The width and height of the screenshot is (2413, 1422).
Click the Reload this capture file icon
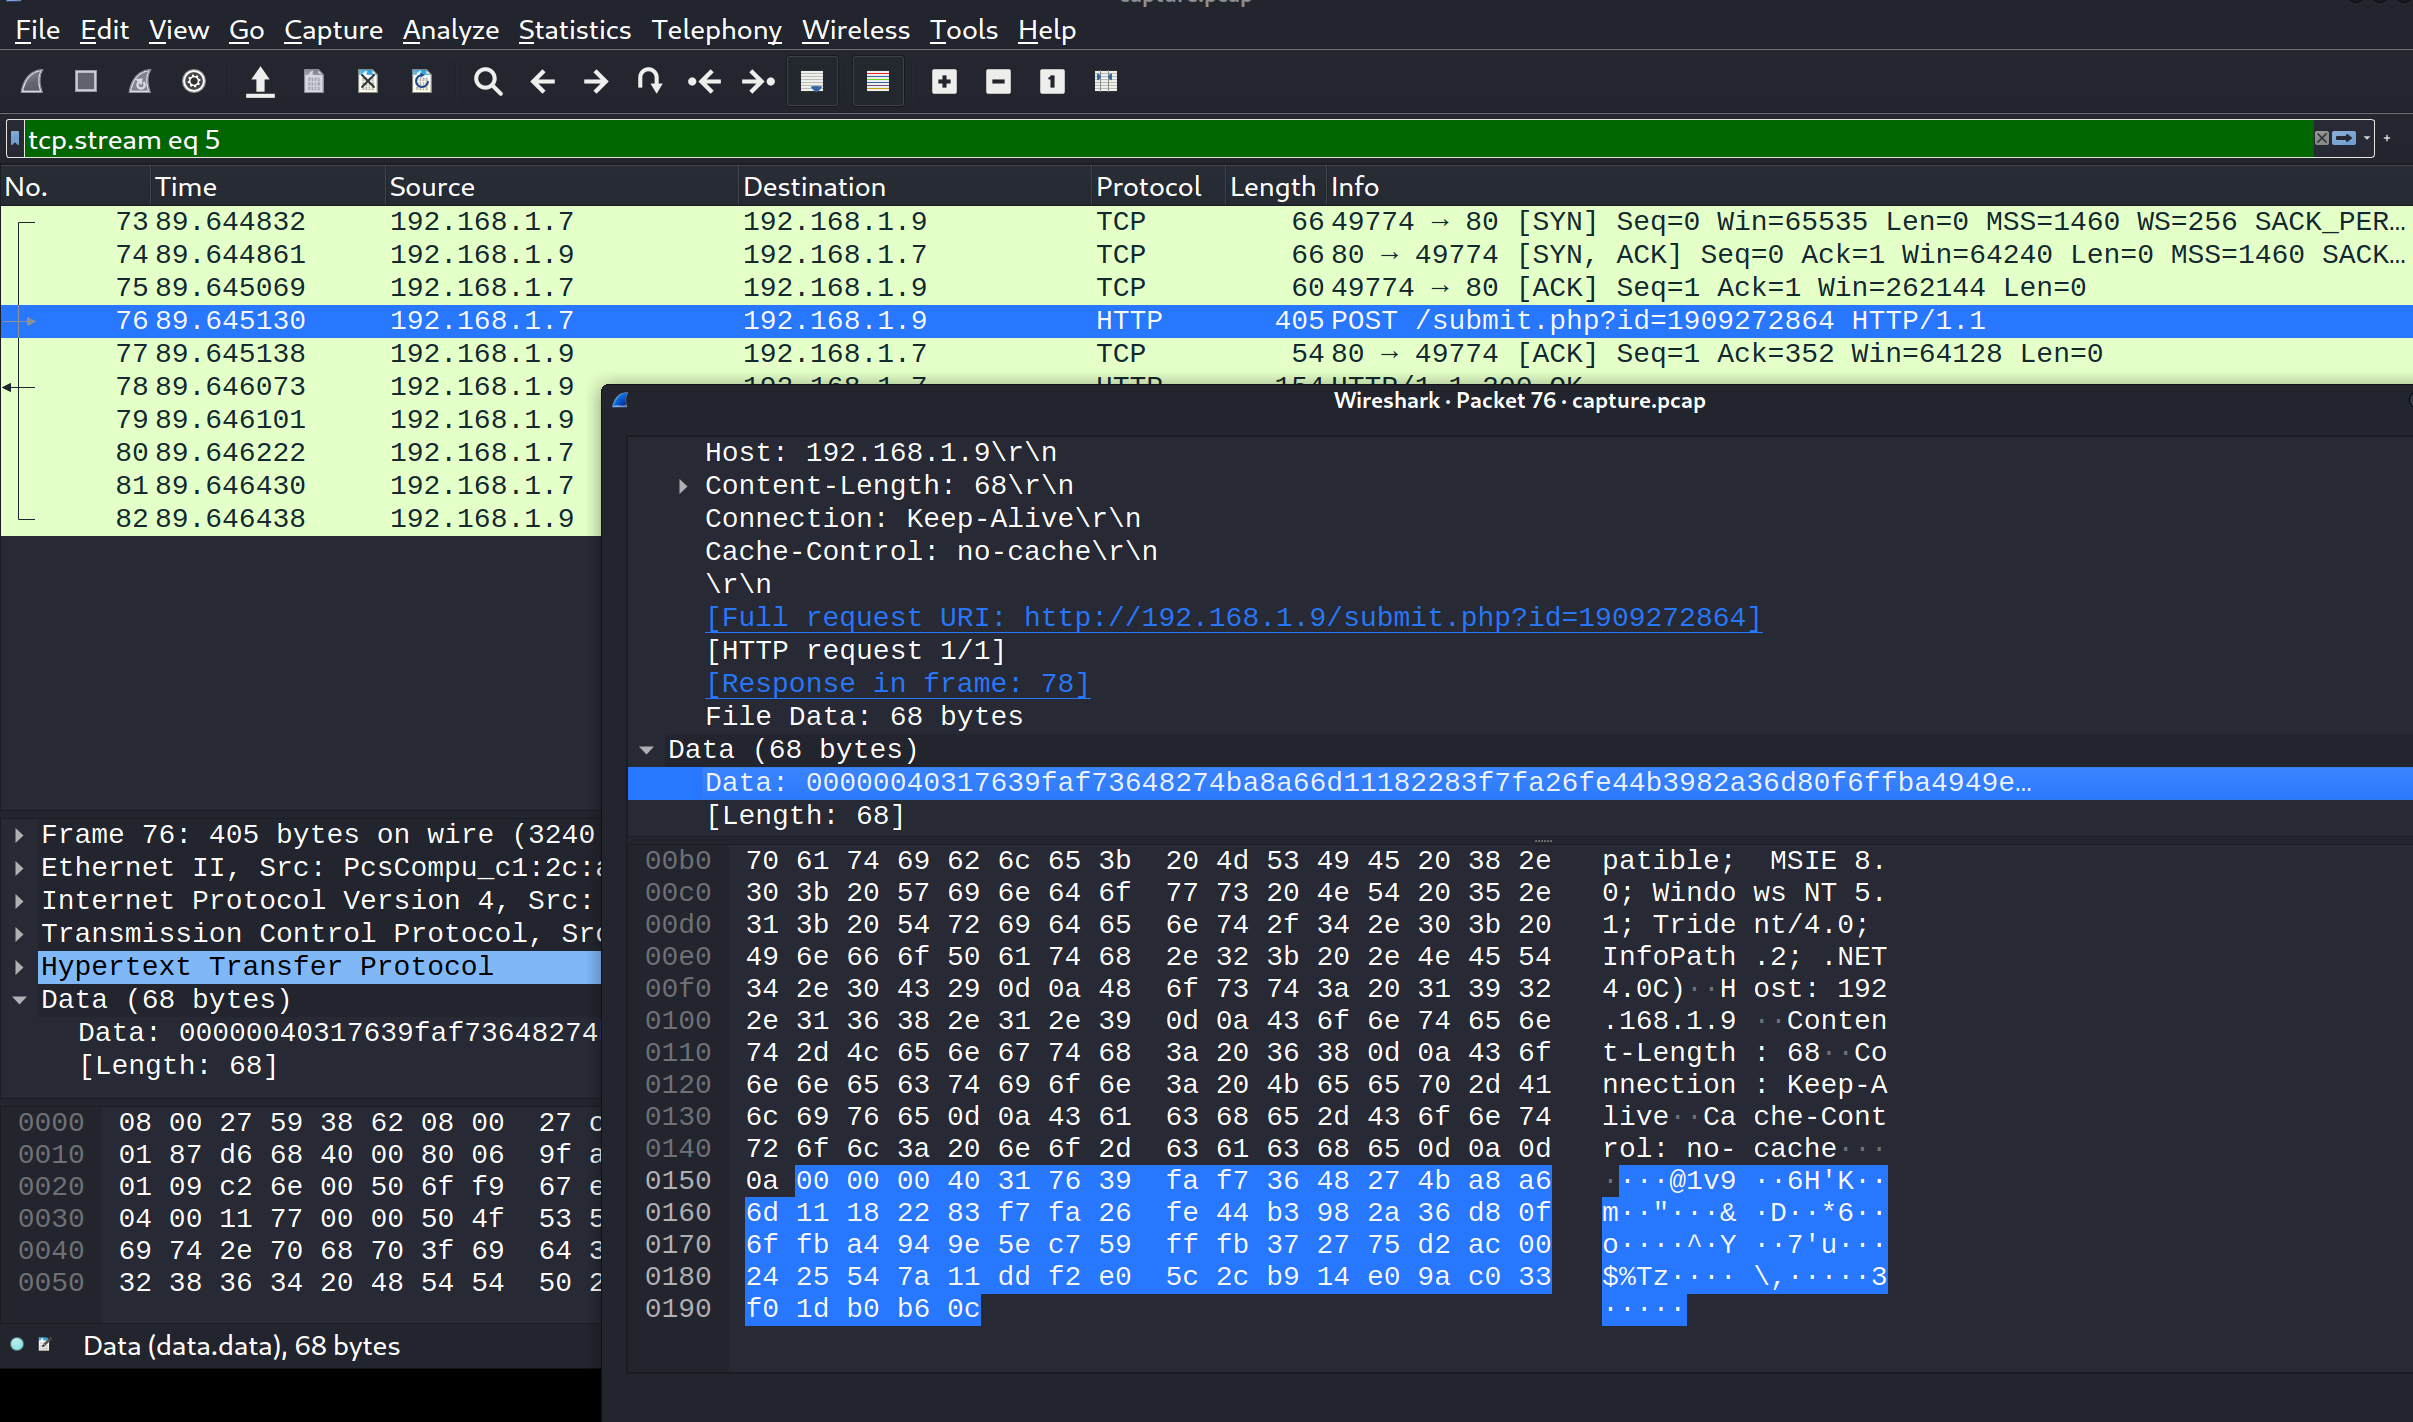click(422, 81)
